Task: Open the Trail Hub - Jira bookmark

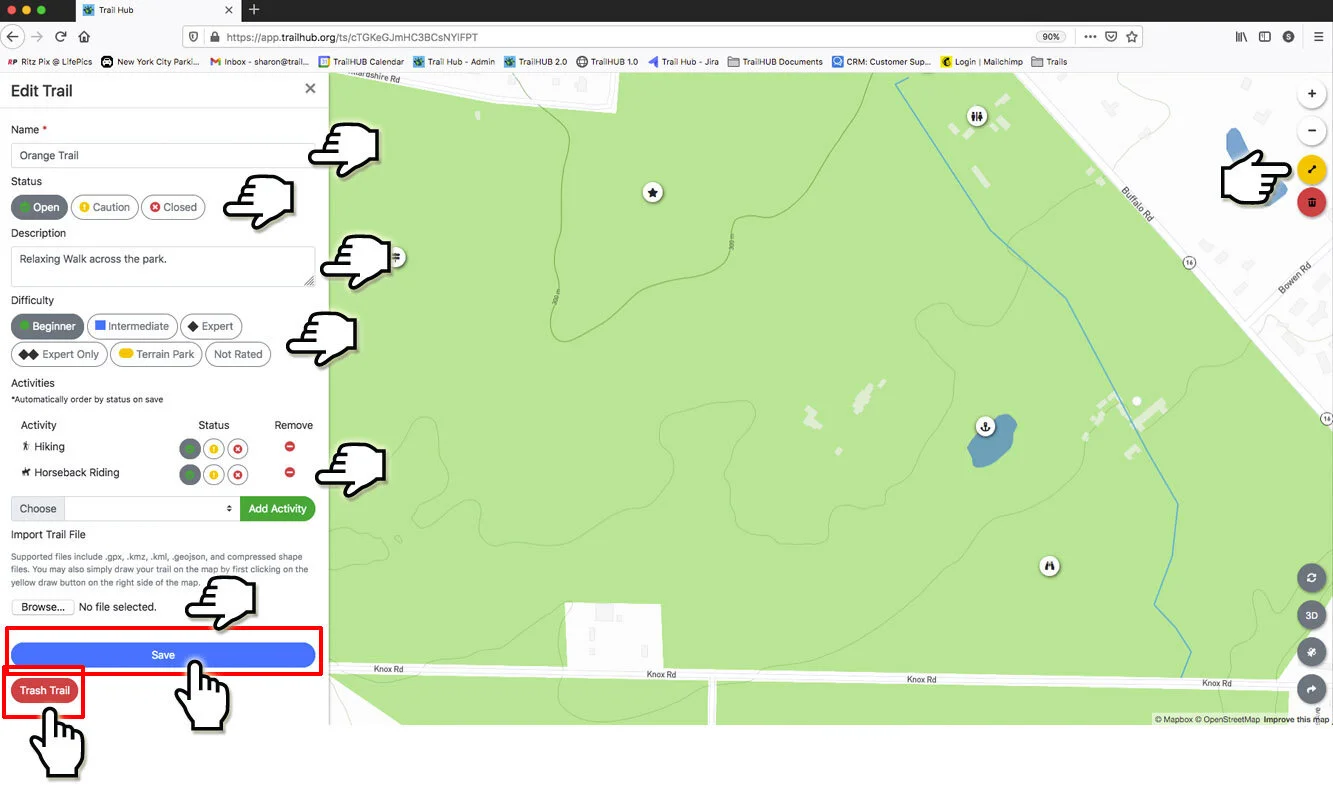Action: 684,62
